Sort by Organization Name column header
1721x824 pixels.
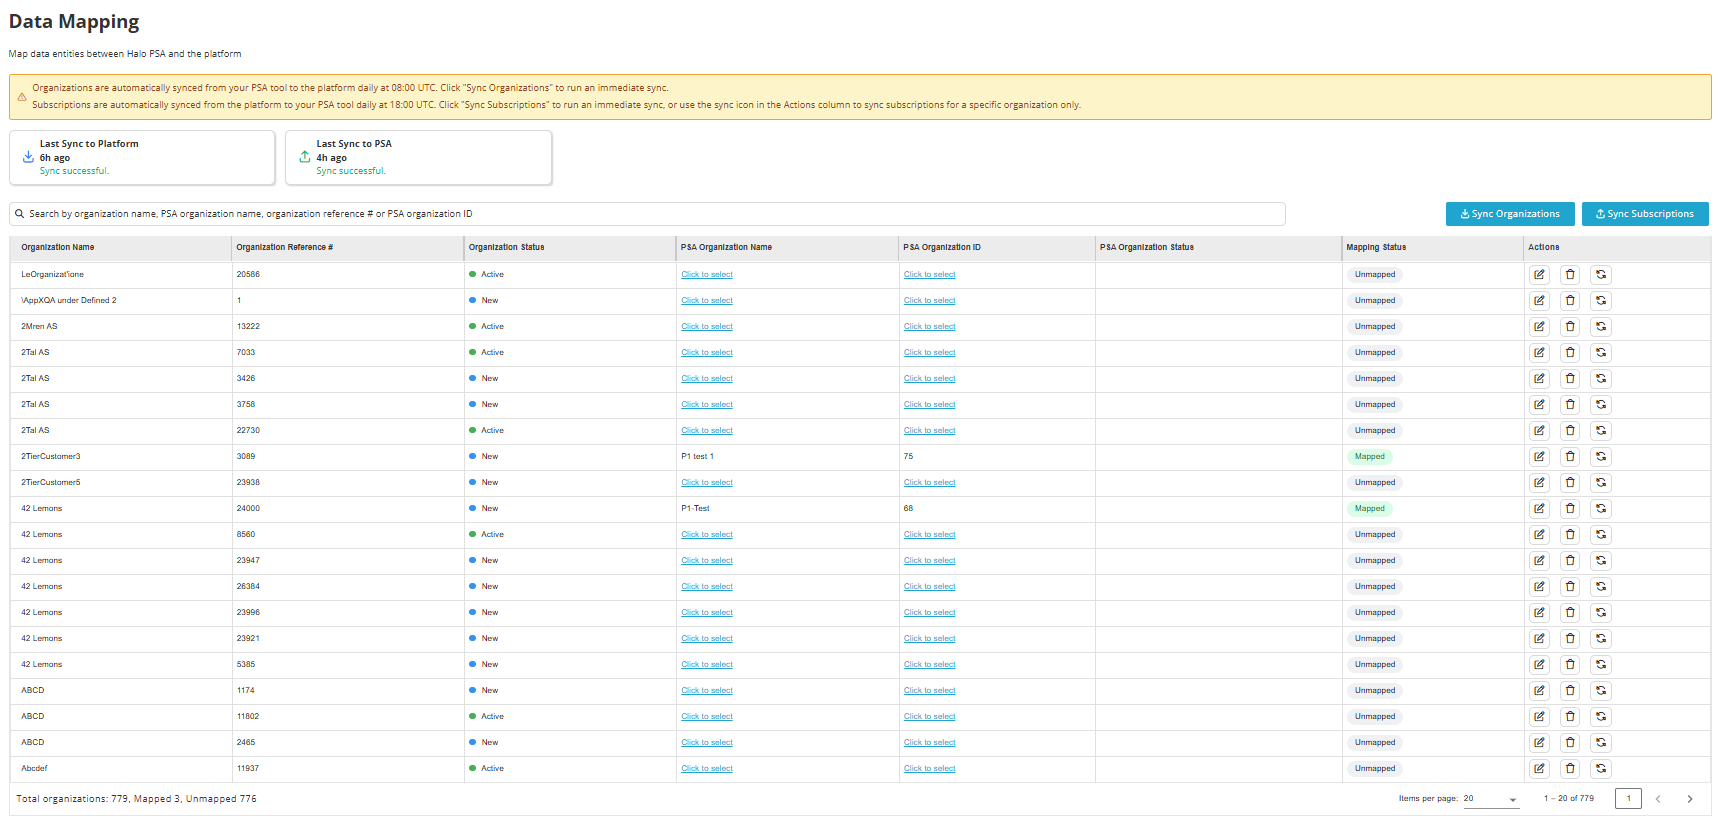(x=58, y=247)
